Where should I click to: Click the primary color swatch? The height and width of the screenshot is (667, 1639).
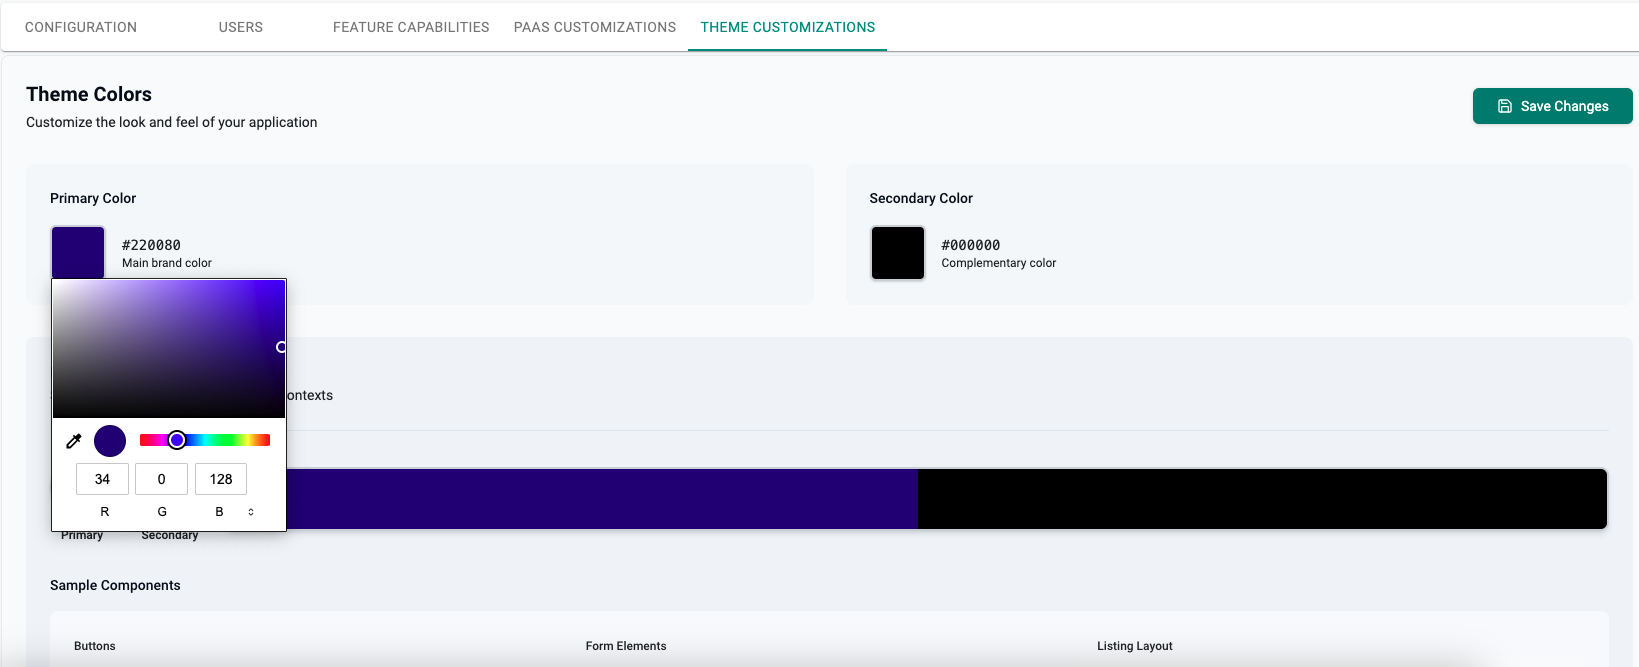(78, 252)
